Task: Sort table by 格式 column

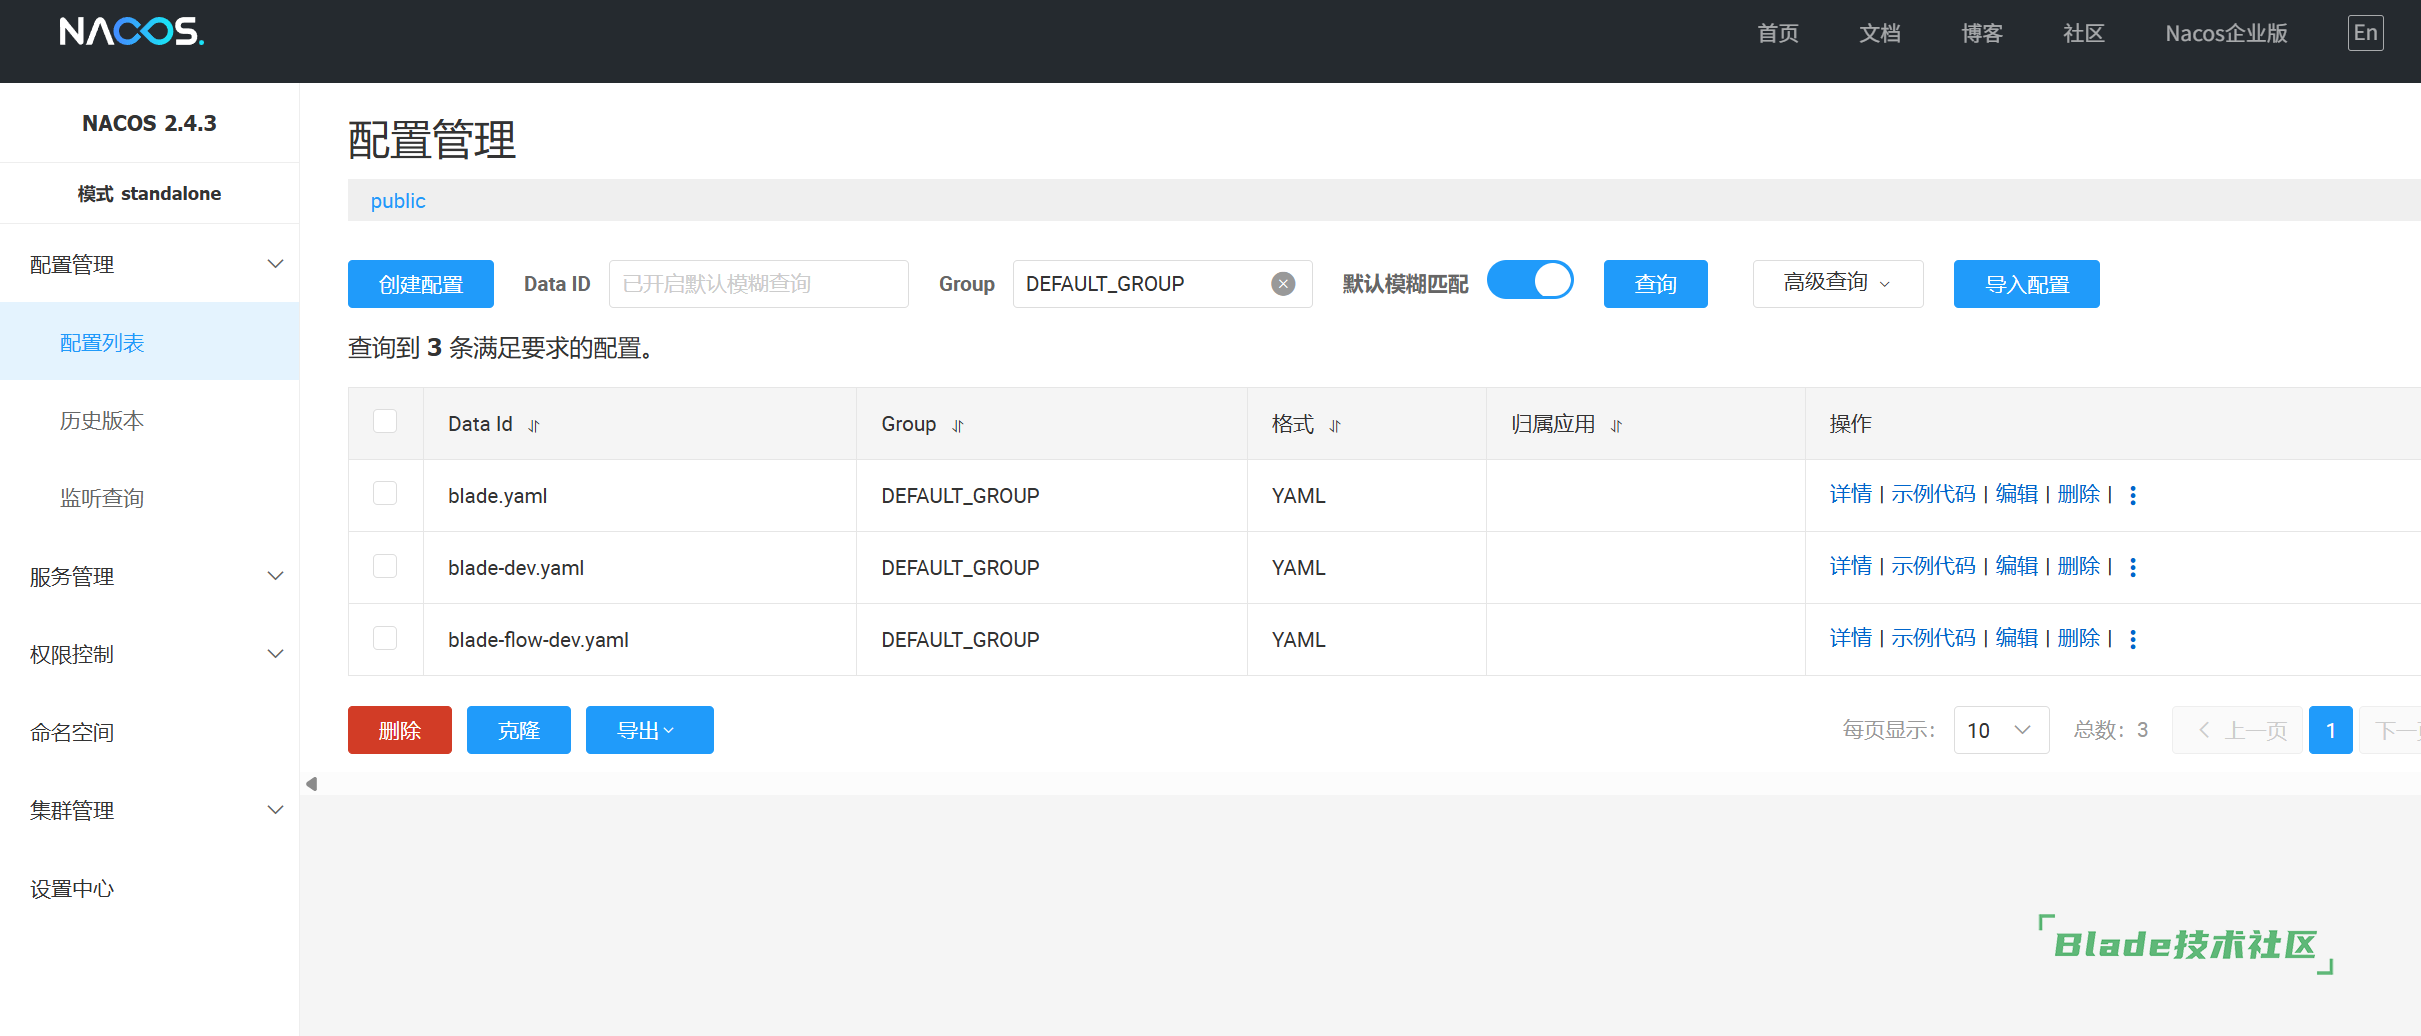Action: [1334, 426]
